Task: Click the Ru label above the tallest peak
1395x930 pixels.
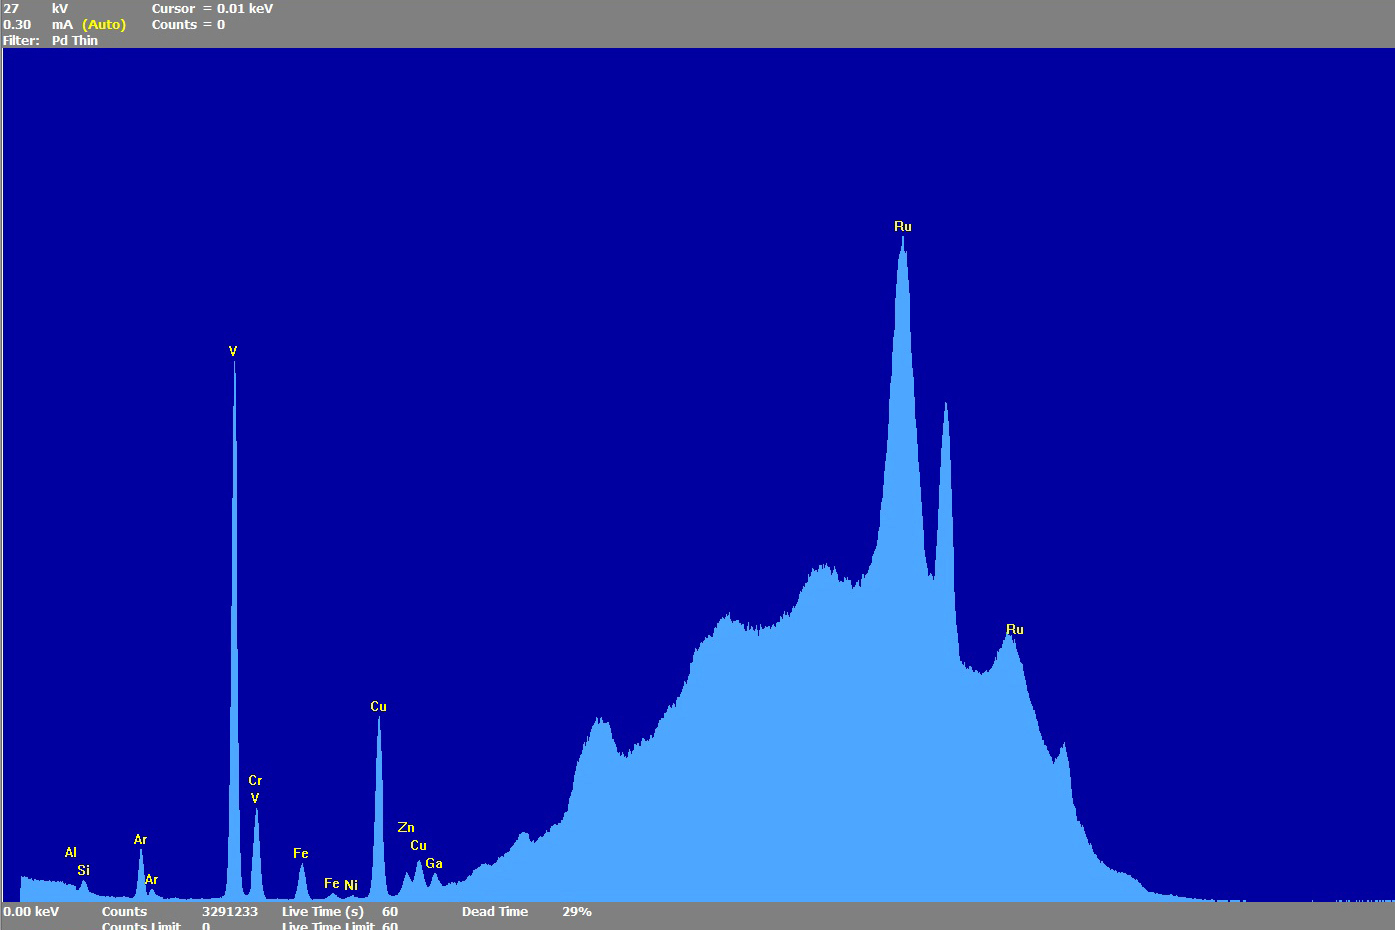Action: coord(902,227)
